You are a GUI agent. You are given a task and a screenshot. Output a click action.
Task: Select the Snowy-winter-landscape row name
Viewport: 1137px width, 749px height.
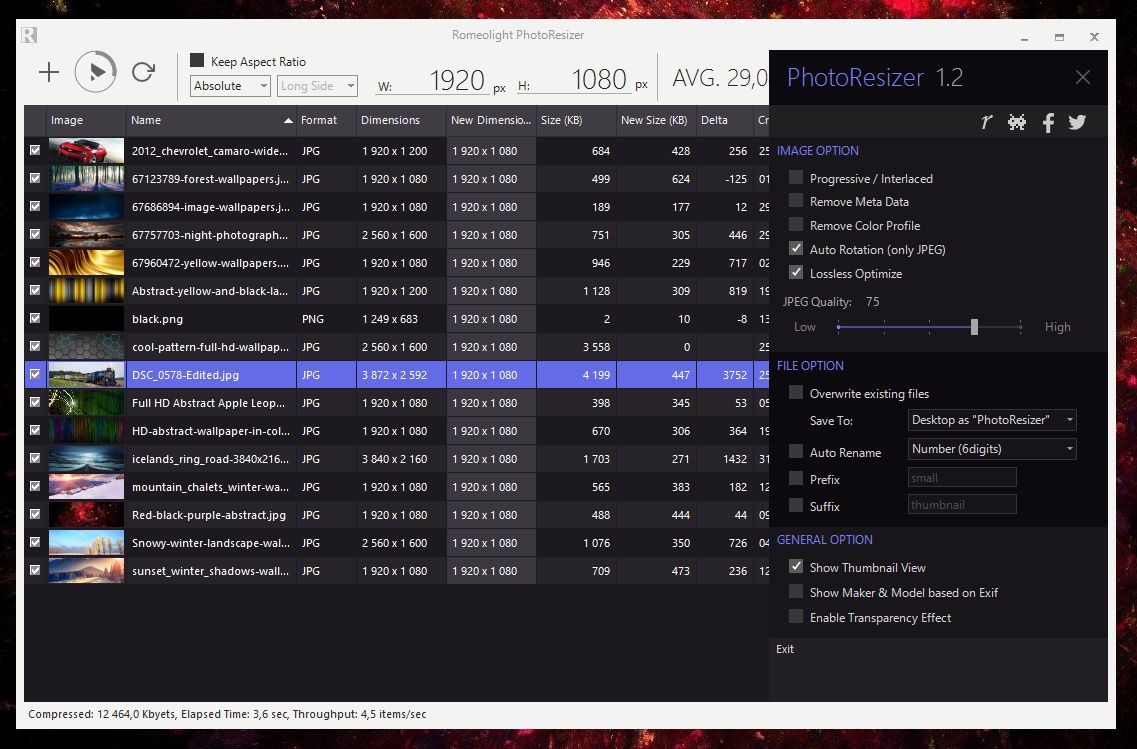pos(210,543)
